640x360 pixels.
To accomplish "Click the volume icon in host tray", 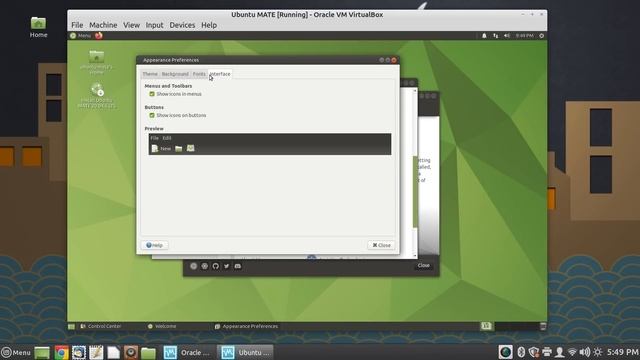I will [x=585, y=352].
